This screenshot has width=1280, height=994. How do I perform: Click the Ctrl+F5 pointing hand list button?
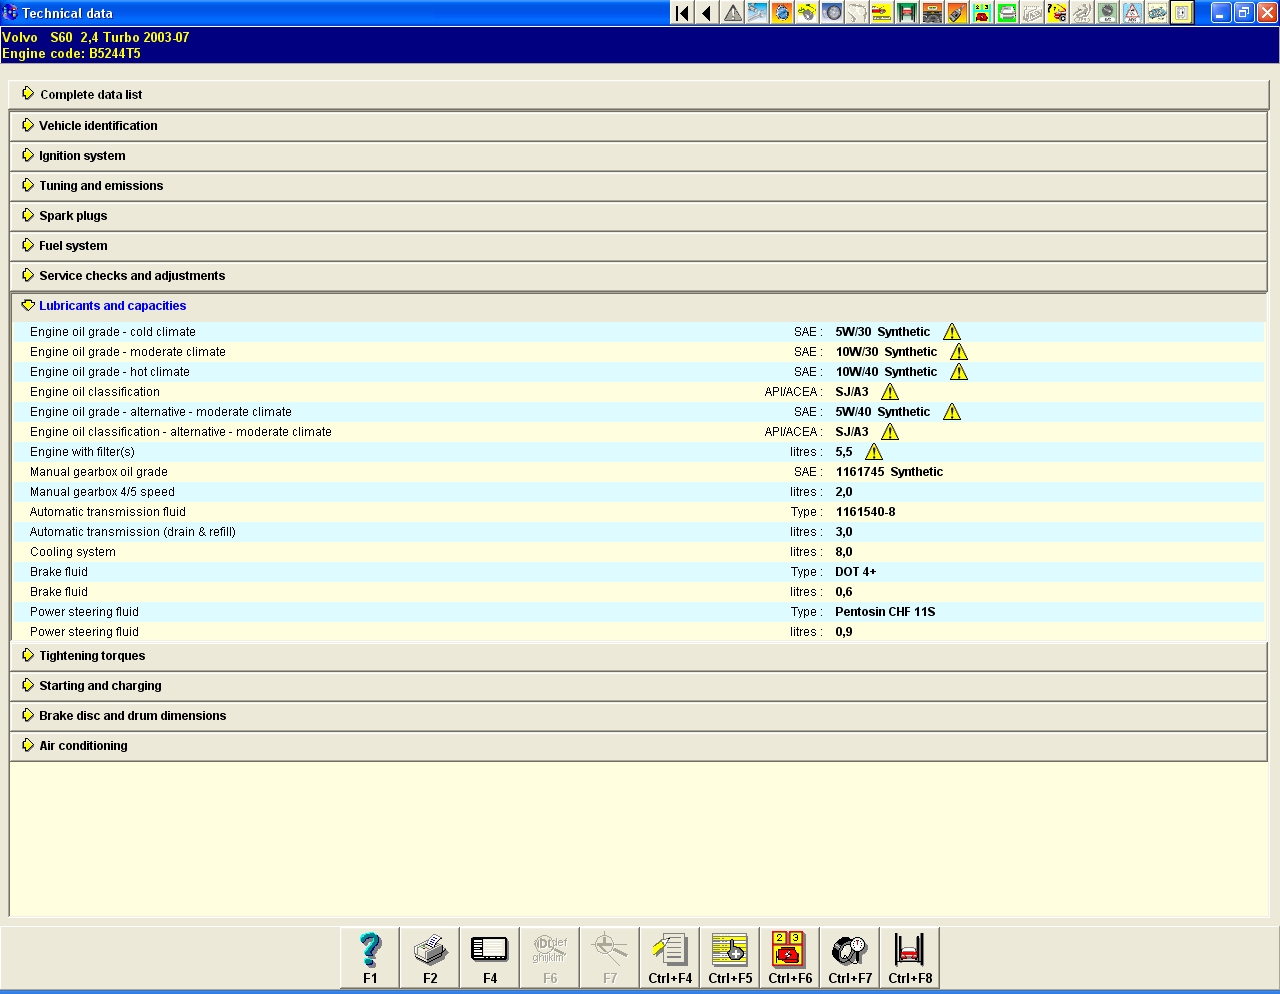point(730,957)
